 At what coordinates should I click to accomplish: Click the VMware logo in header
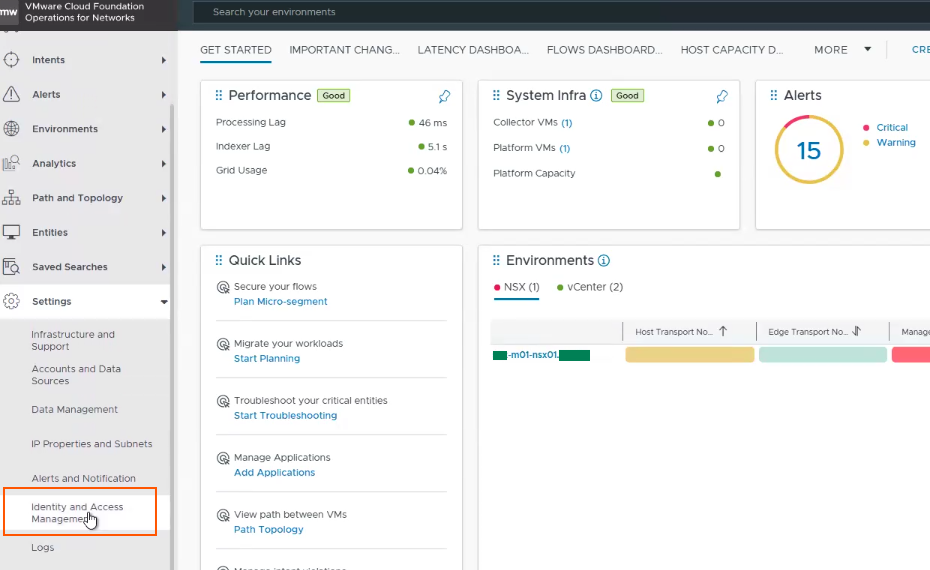[8, 12]
